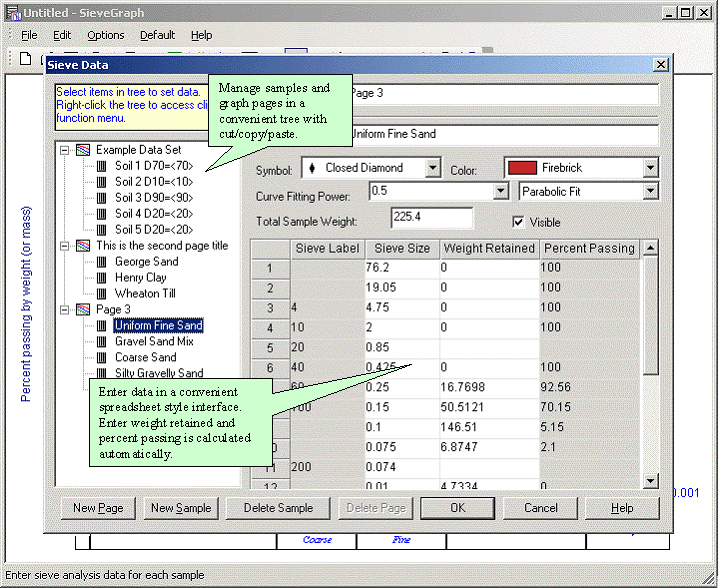Image resolution: width=718 pixels, height=588 pixels.
Task: Toggle the Visible checkbox
Action: point(518,222)
